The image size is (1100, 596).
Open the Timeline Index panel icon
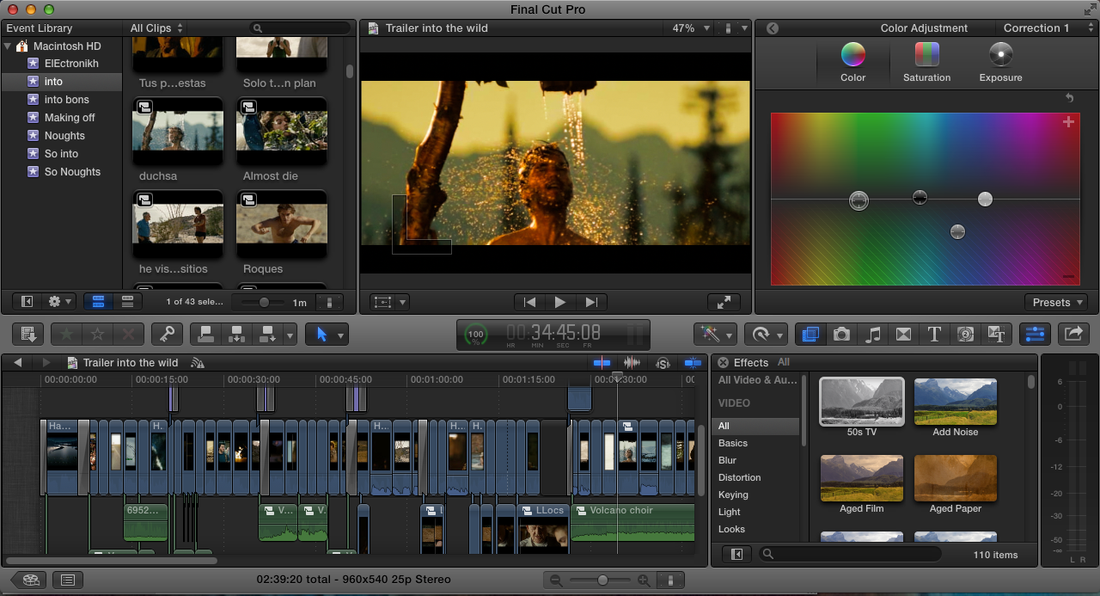click(67, 579)
